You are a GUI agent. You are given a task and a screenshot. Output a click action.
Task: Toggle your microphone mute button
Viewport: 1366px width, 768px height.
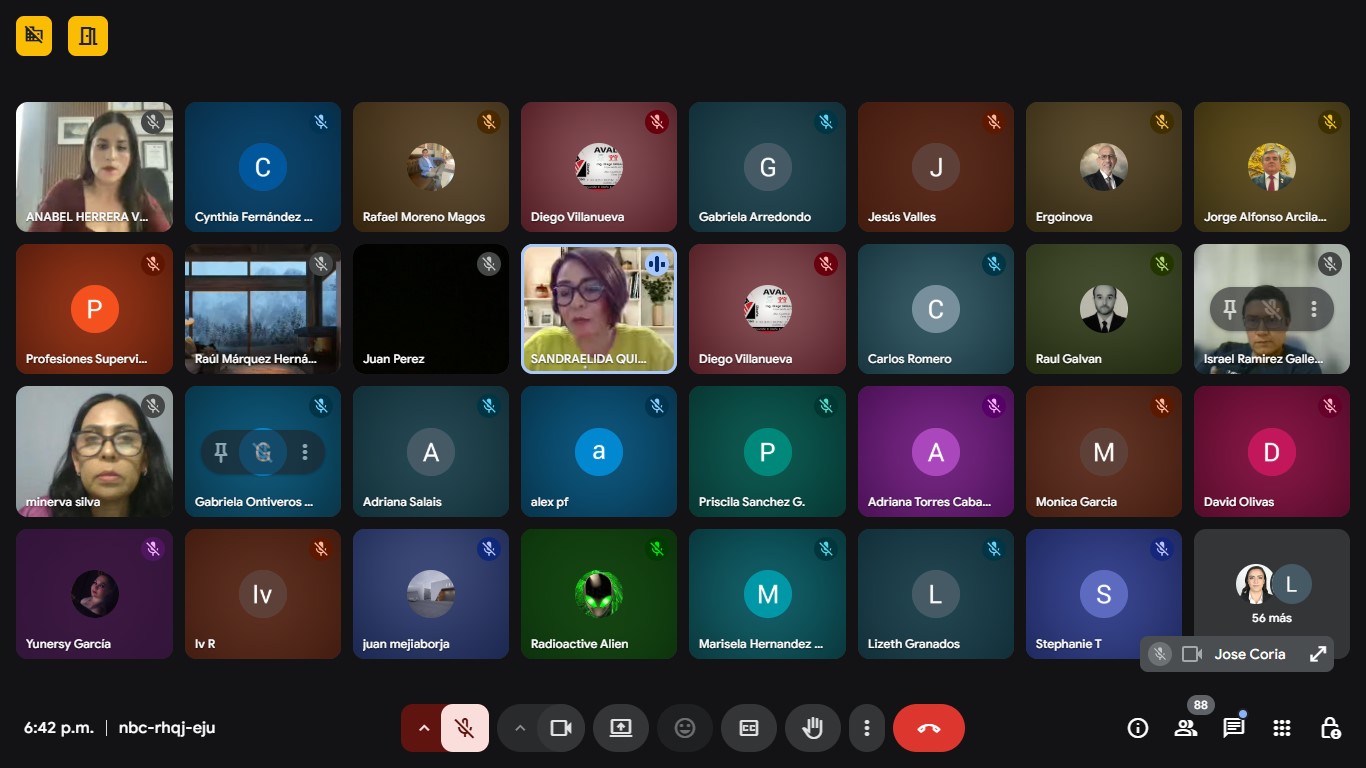[x=464, y=728]
